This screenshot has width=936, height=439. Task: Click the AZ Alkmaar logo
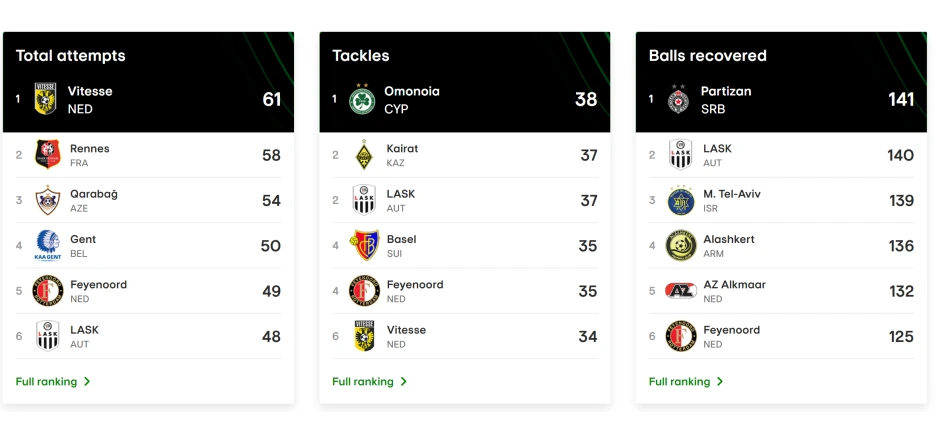tap(681, 291)
